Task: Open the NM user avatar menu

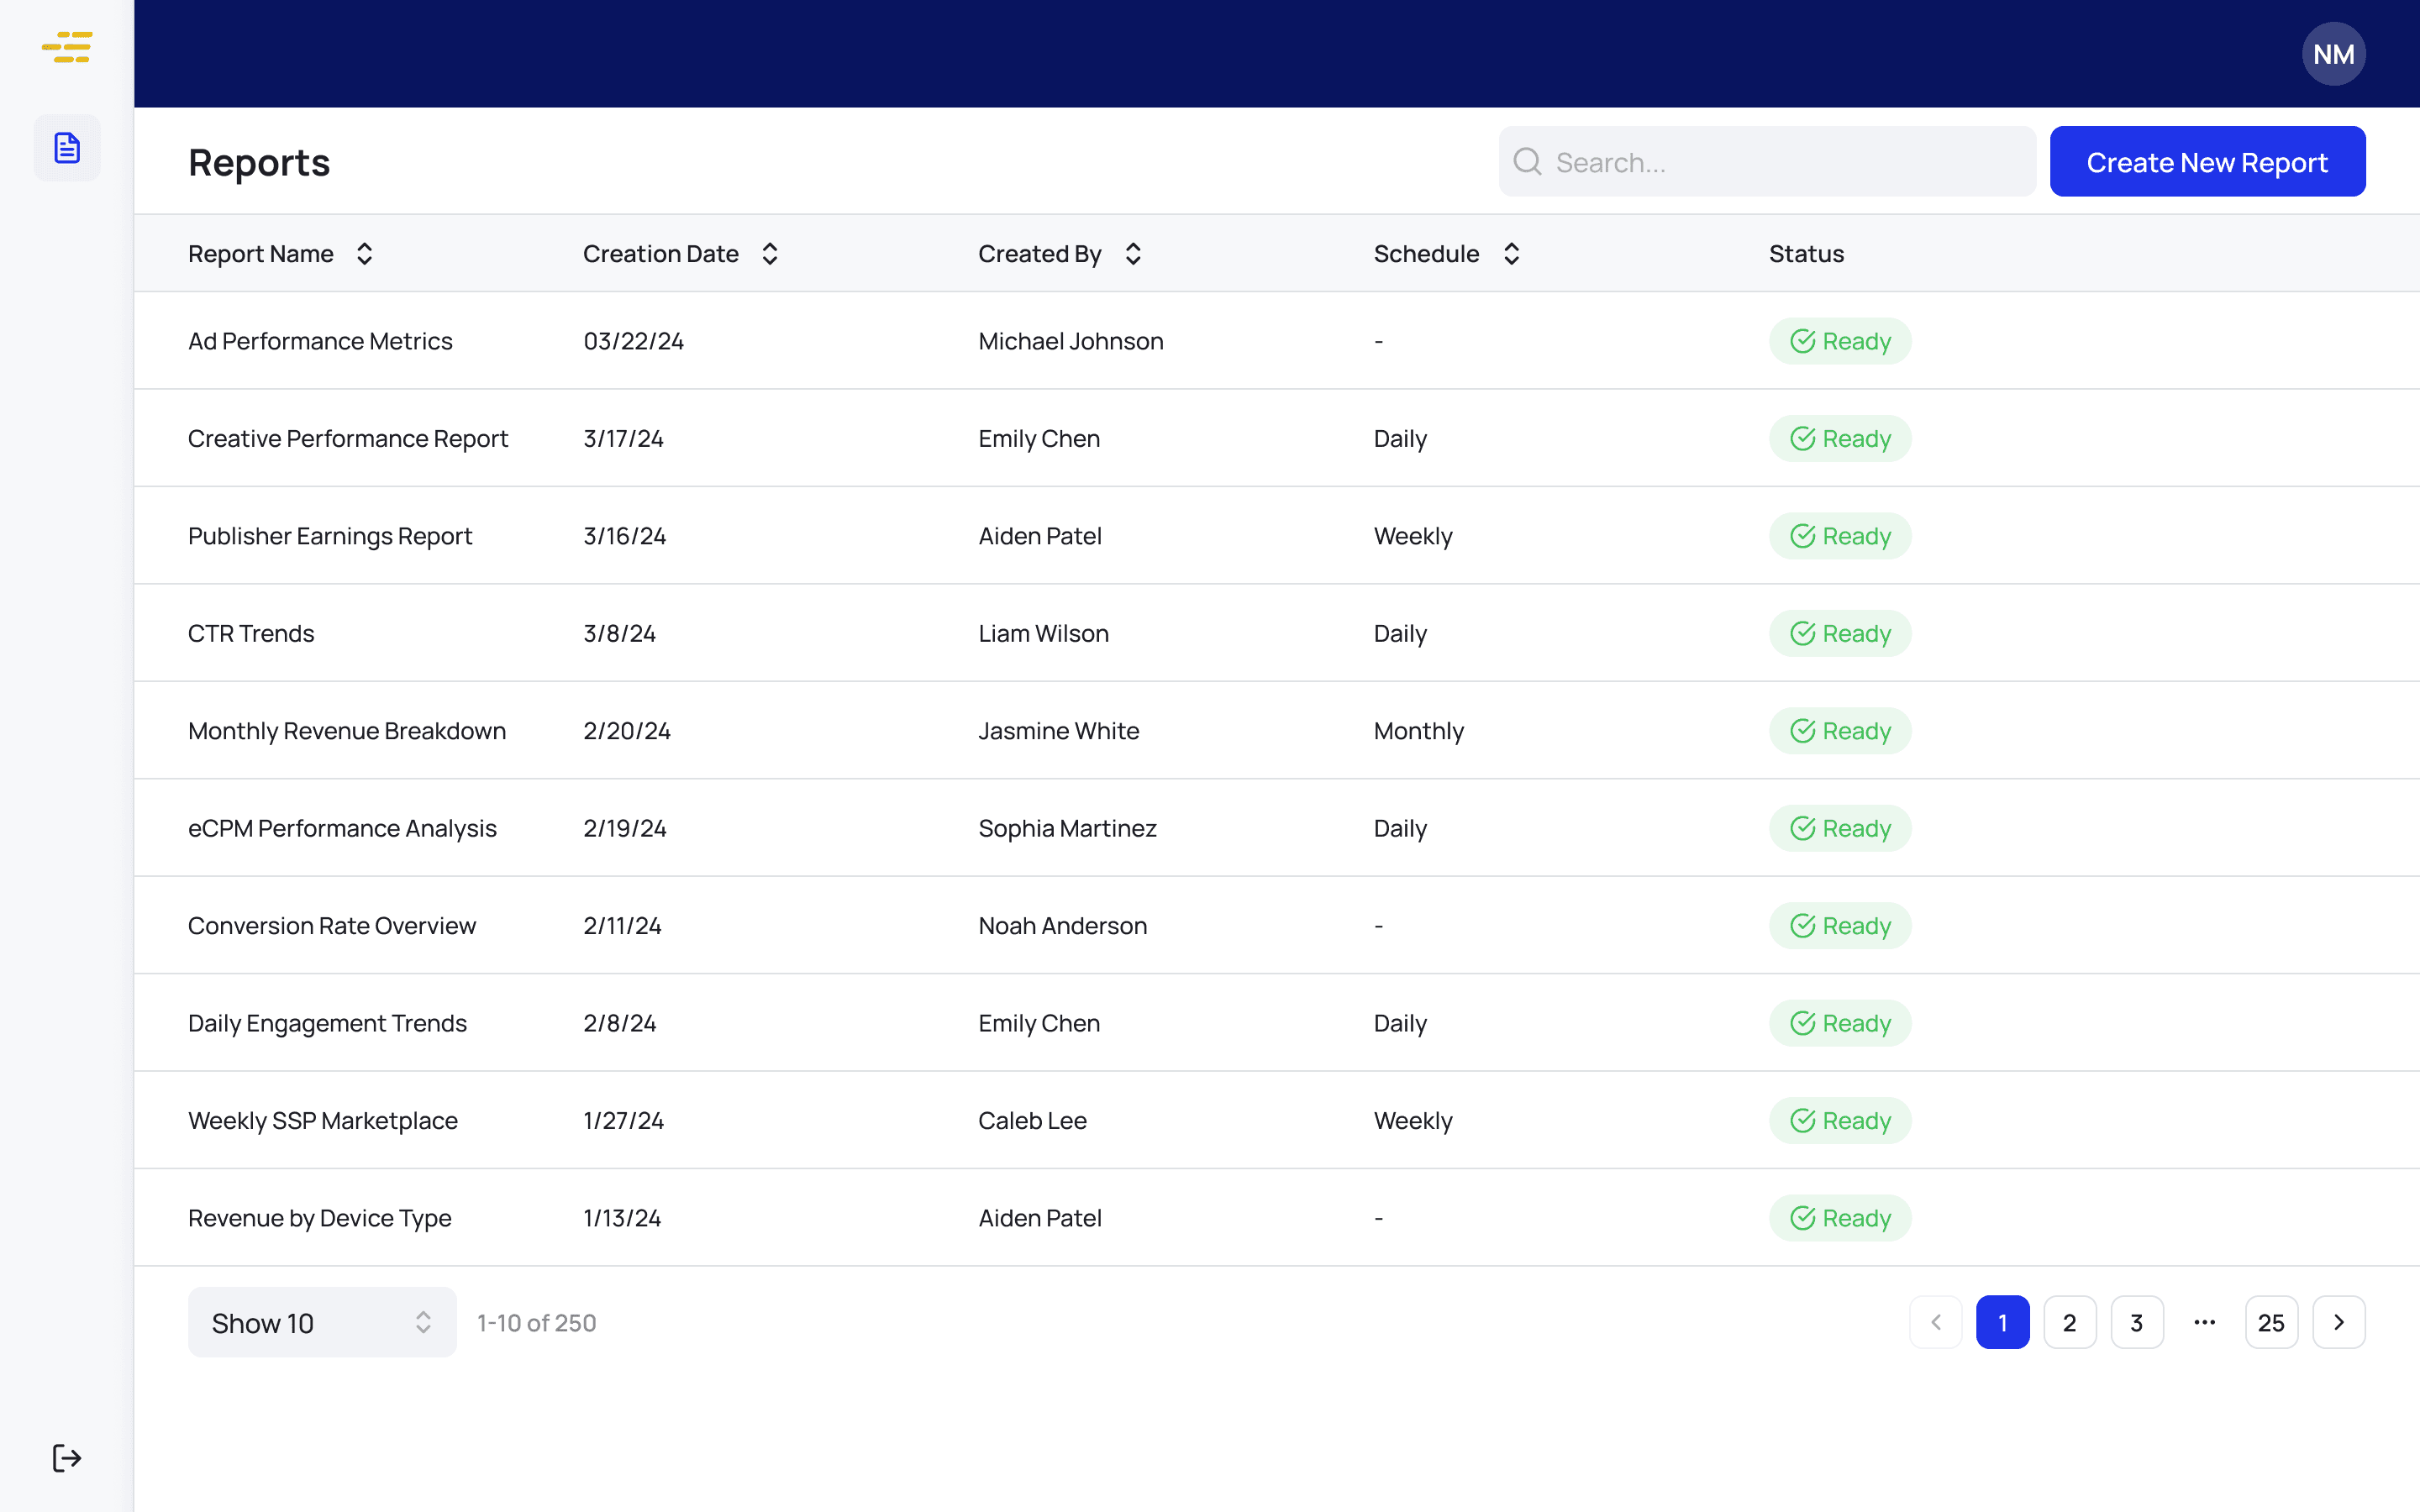Action: (x=2333, y=54)
